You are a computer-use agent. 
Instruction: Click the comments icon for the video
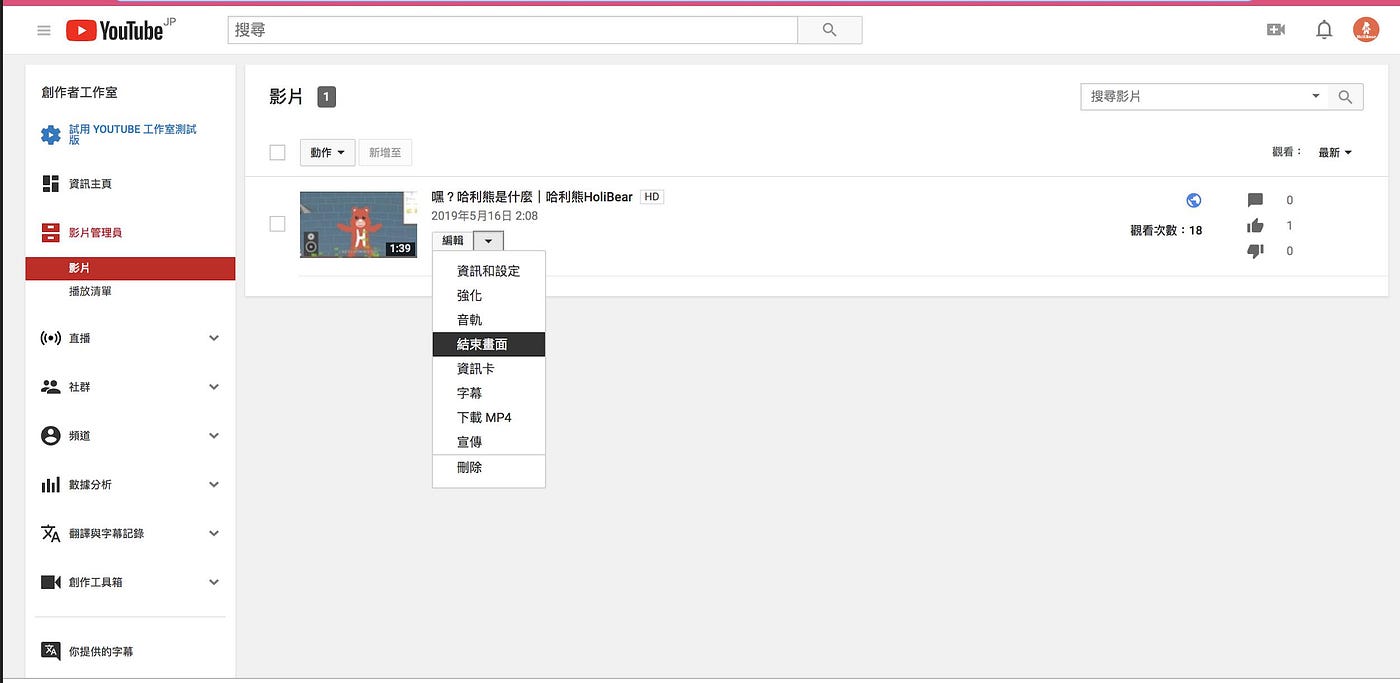[x=1255, y=200]
